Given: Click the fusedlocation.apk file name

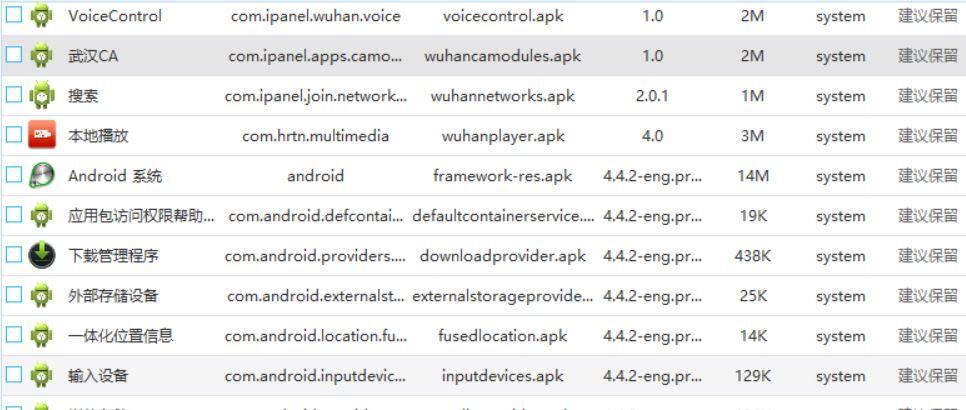Looking at the screenshot, I should coord(503,336).
